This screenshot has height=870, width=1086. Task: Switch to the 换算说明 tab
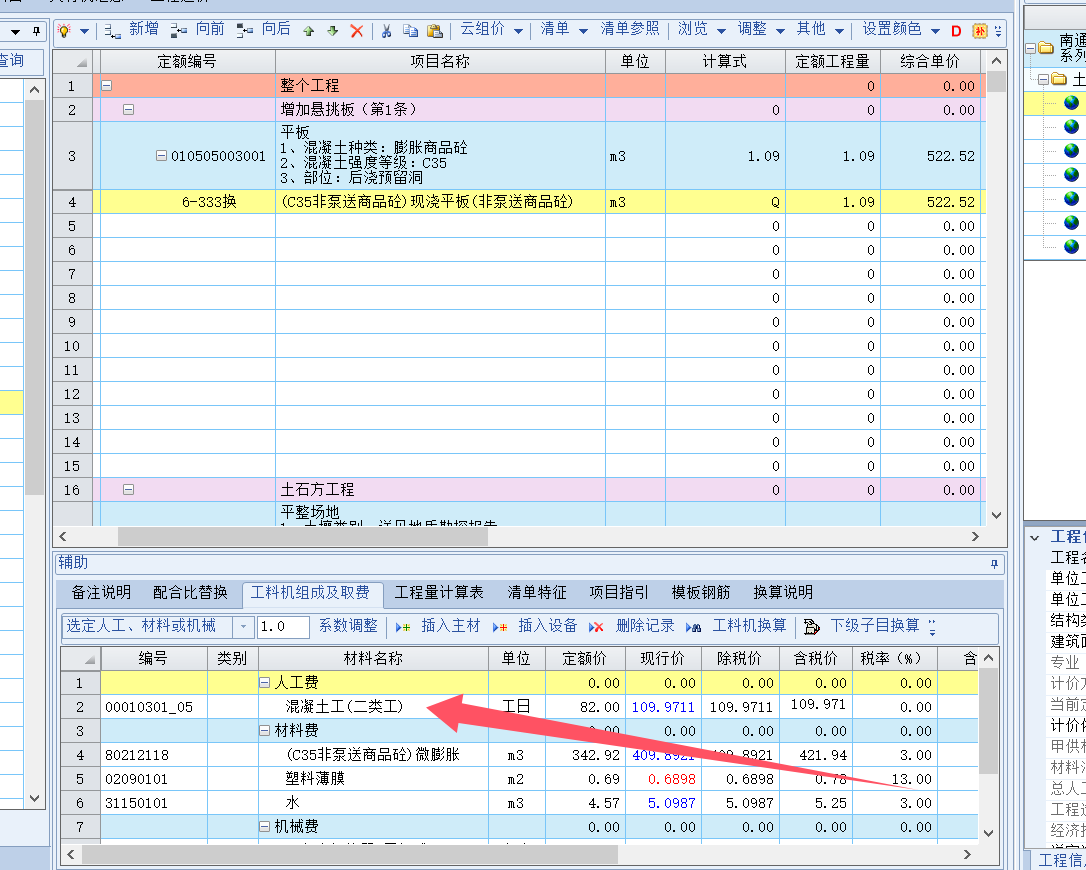click(783, 593)
